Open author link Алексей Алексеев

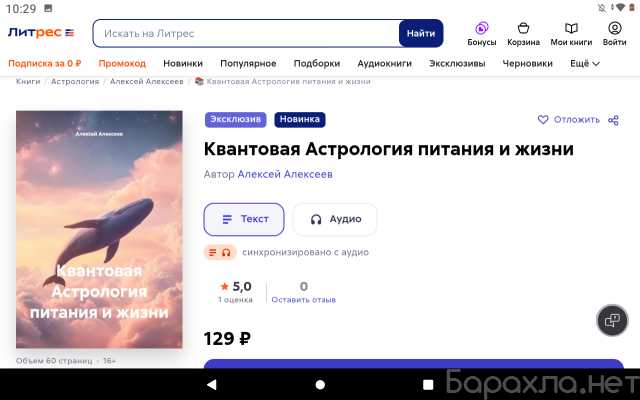click(285, 174)
